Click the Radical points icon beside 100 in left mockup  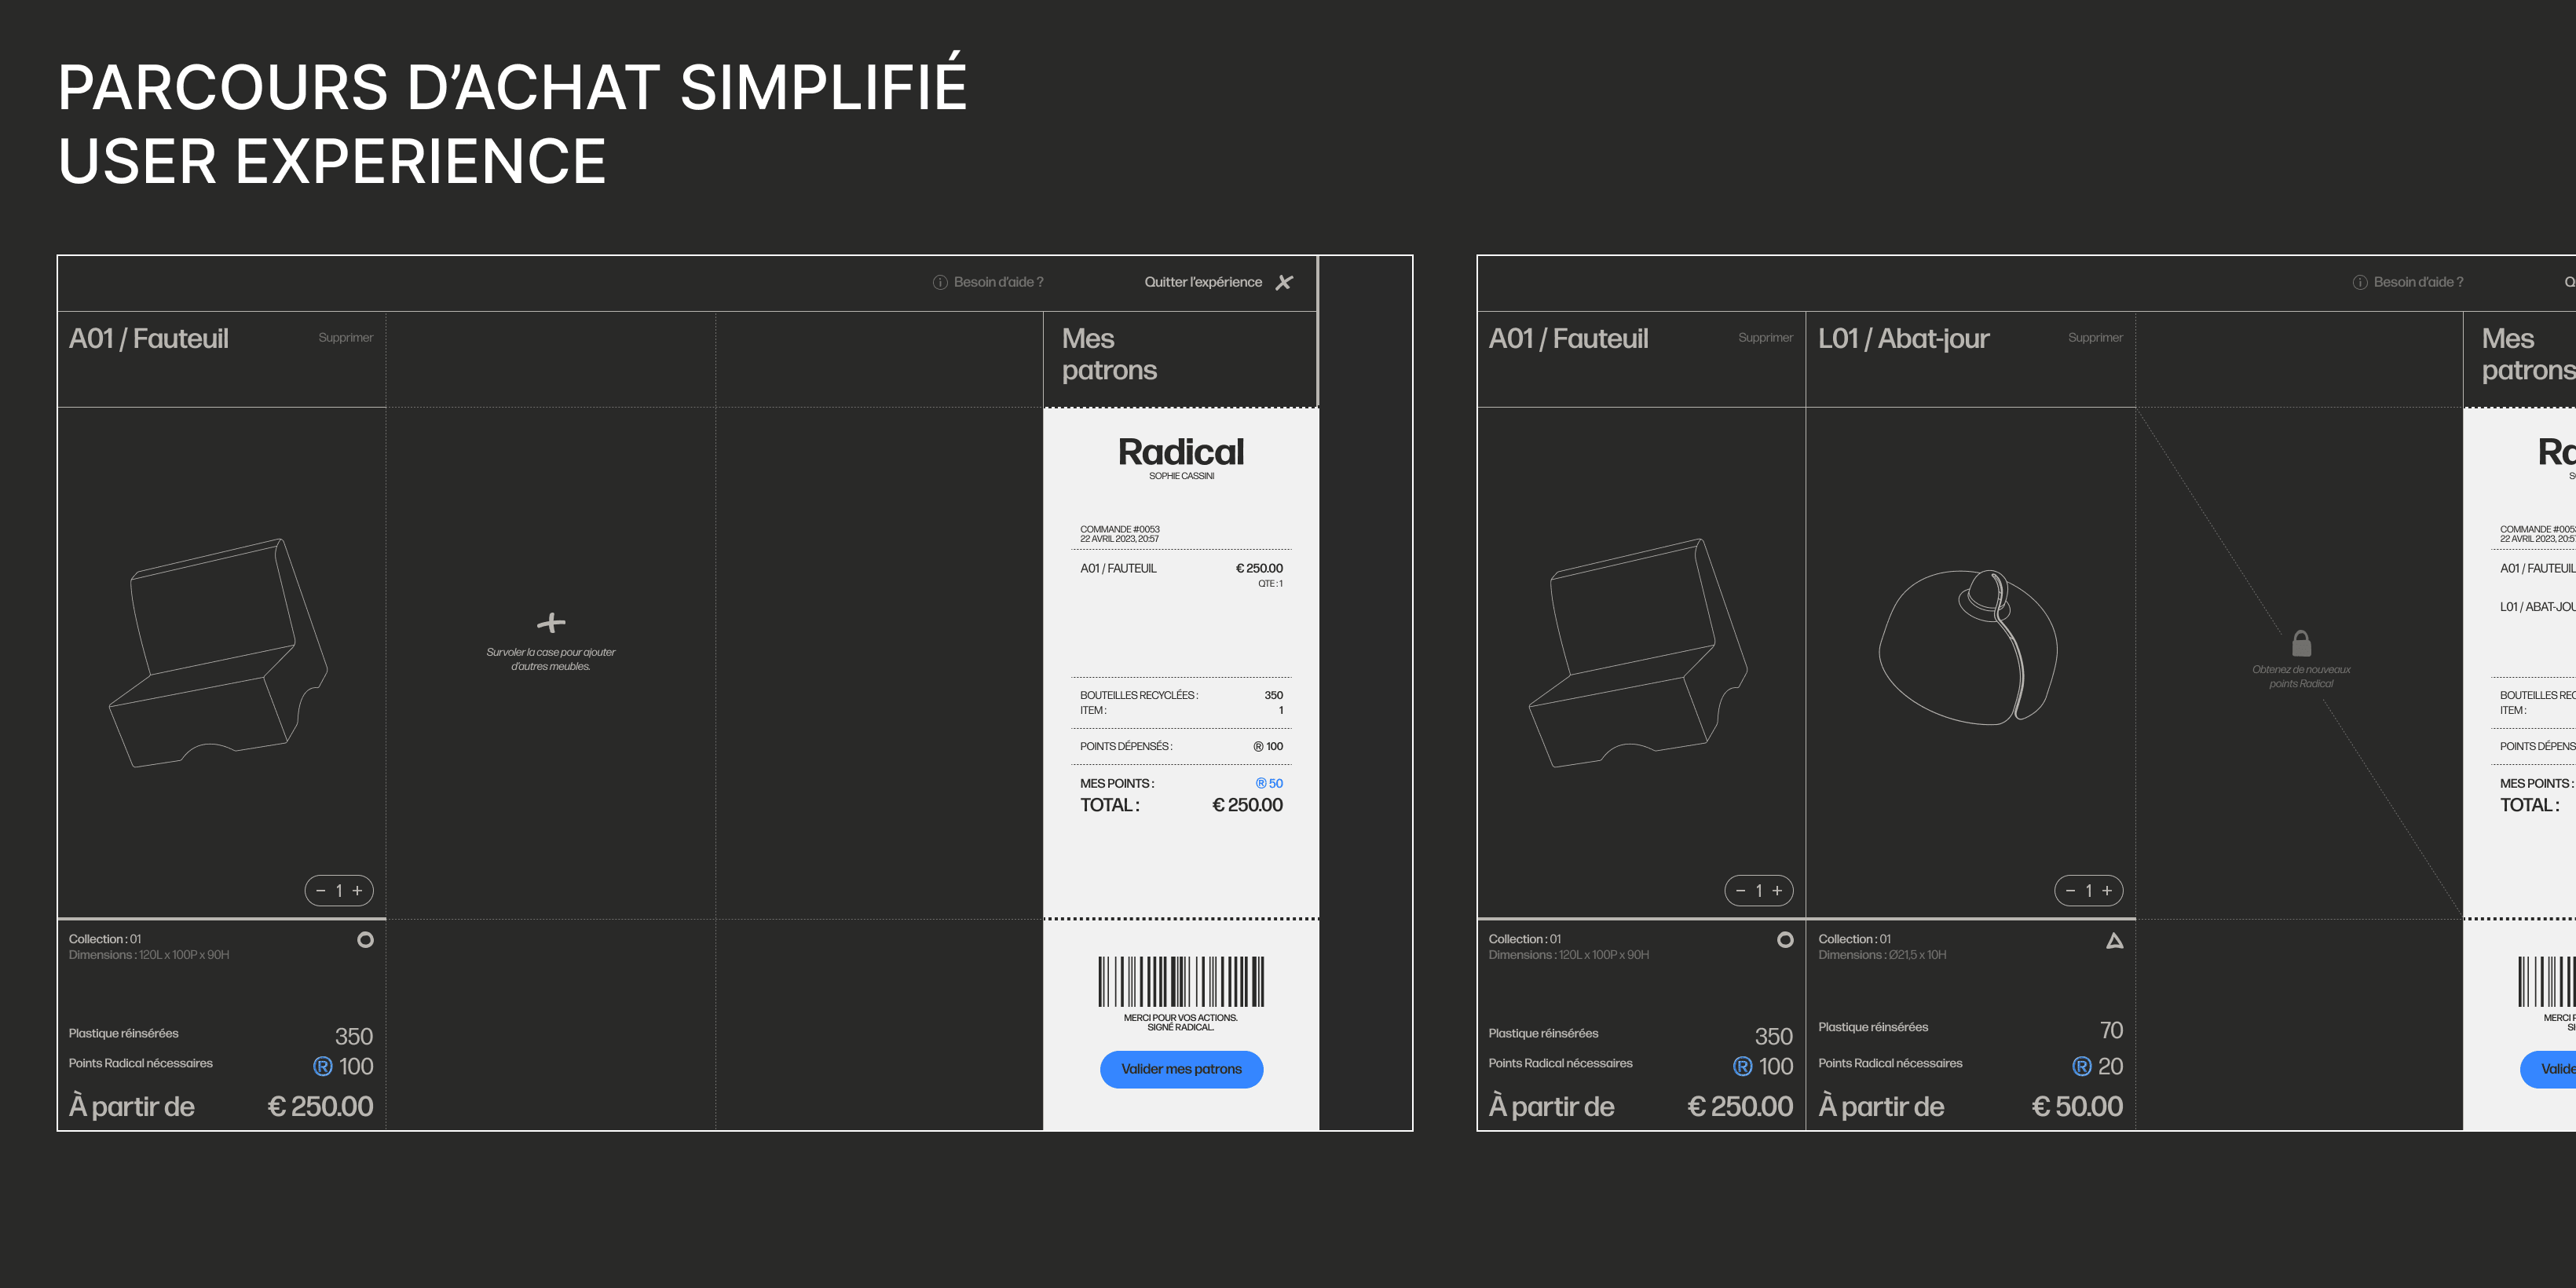(x=323, y=1067)
